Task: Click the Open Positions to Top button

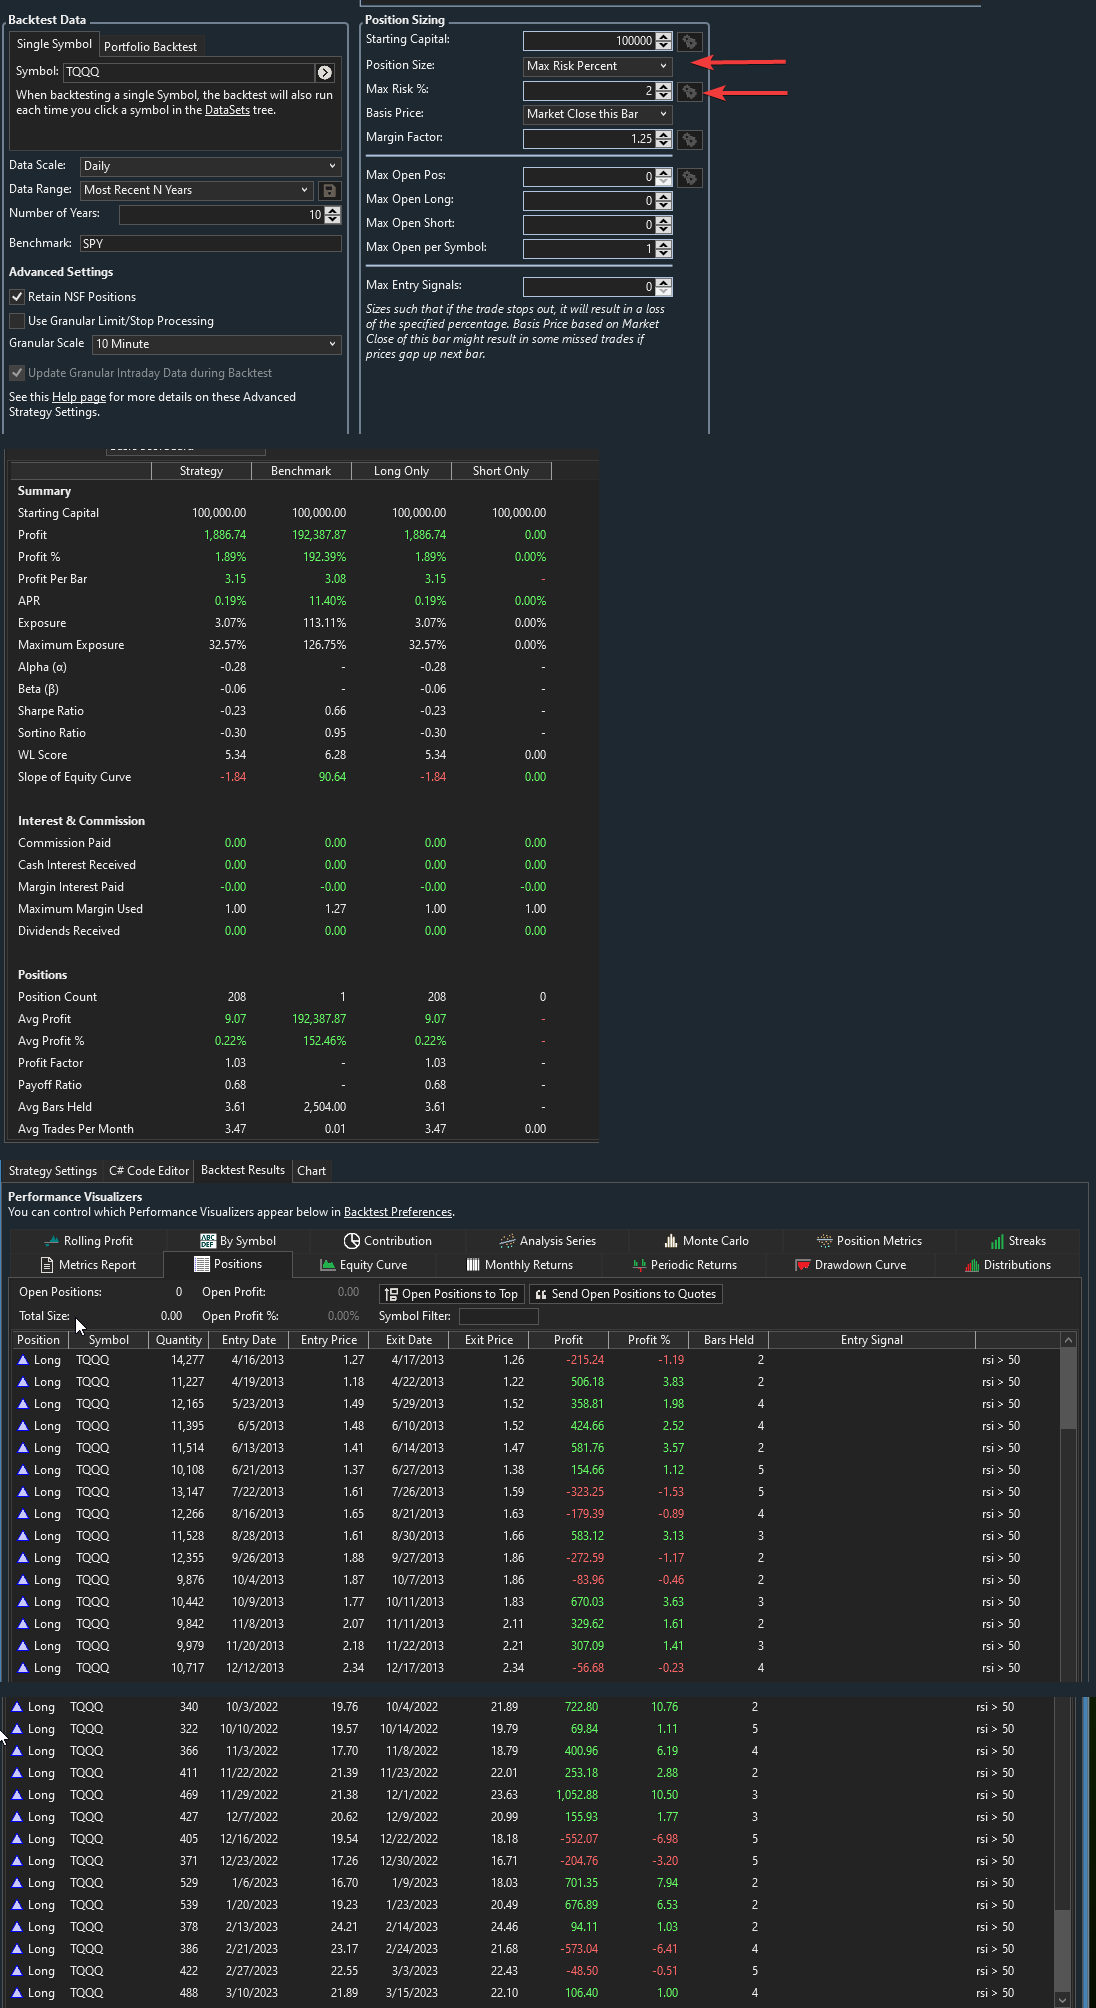Action: 452,1294
